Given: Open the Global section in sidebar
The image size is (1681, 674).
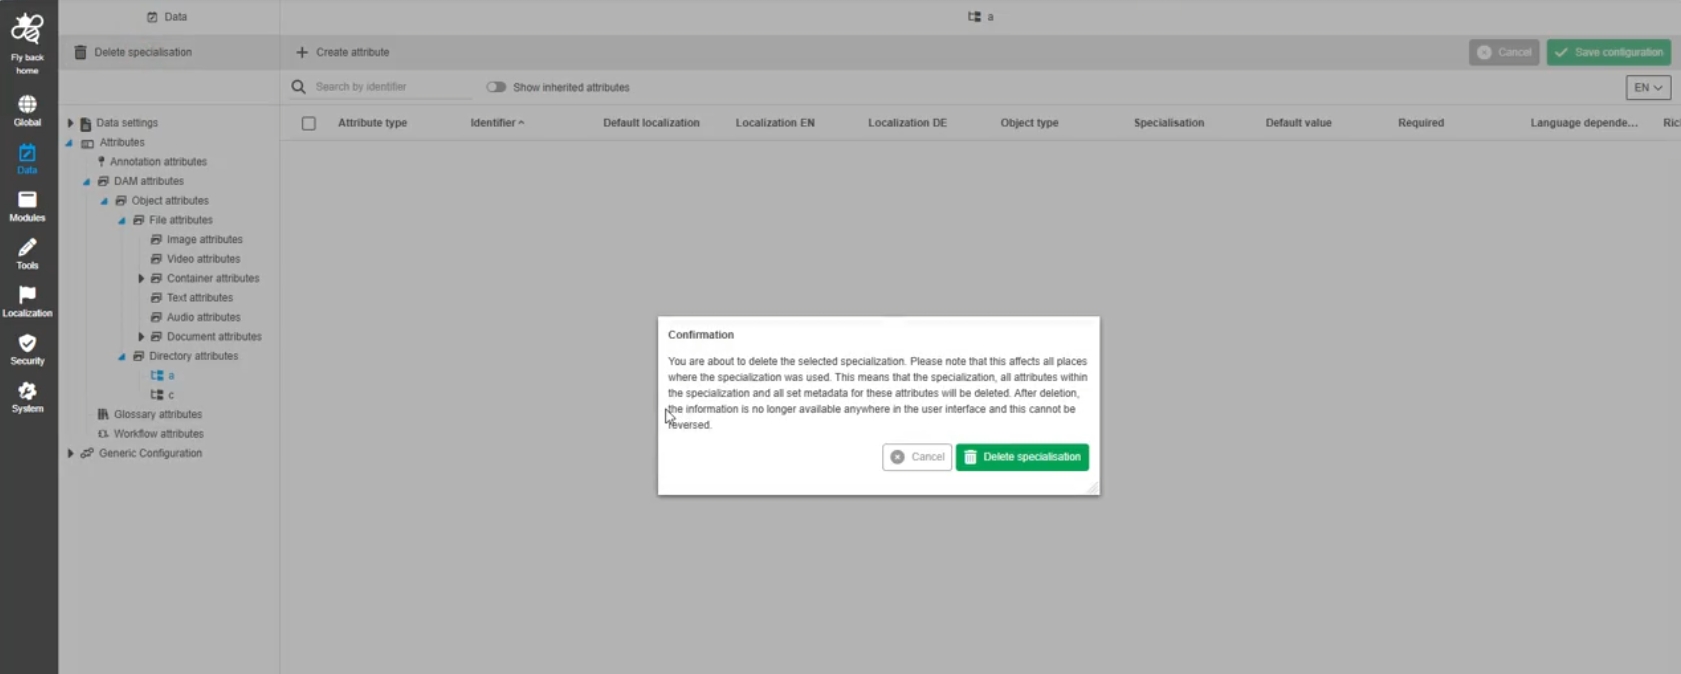Looking at the screenshot, I should [x=27, y=105].
